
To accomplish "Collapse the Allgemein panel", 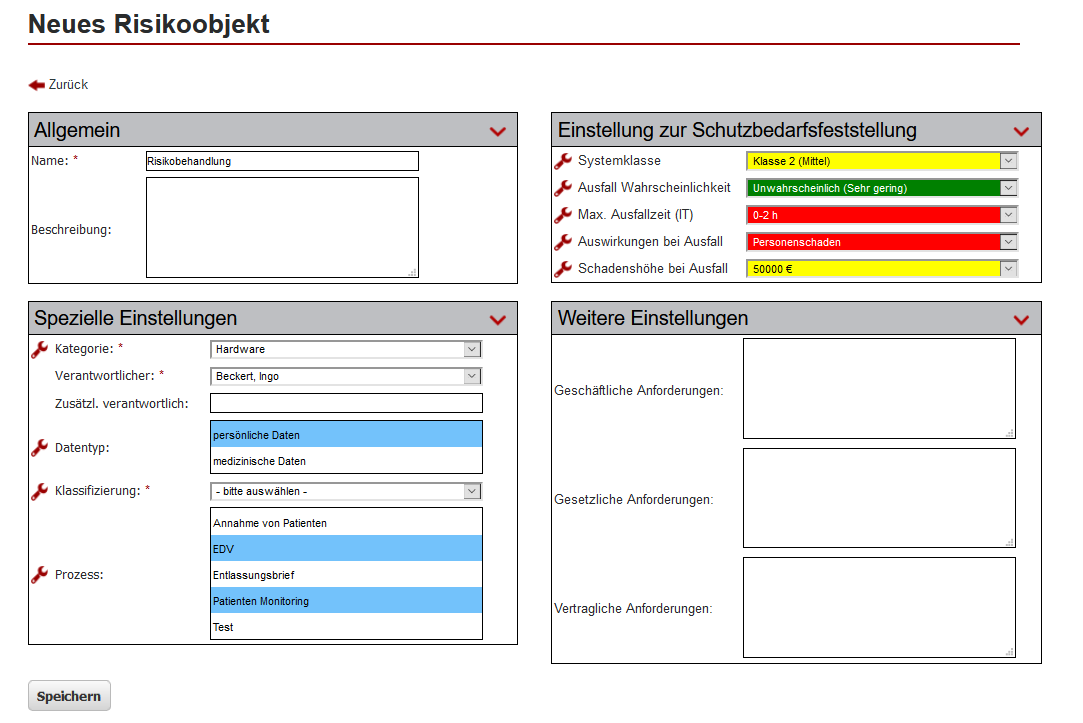I will [x=497, y=130].
